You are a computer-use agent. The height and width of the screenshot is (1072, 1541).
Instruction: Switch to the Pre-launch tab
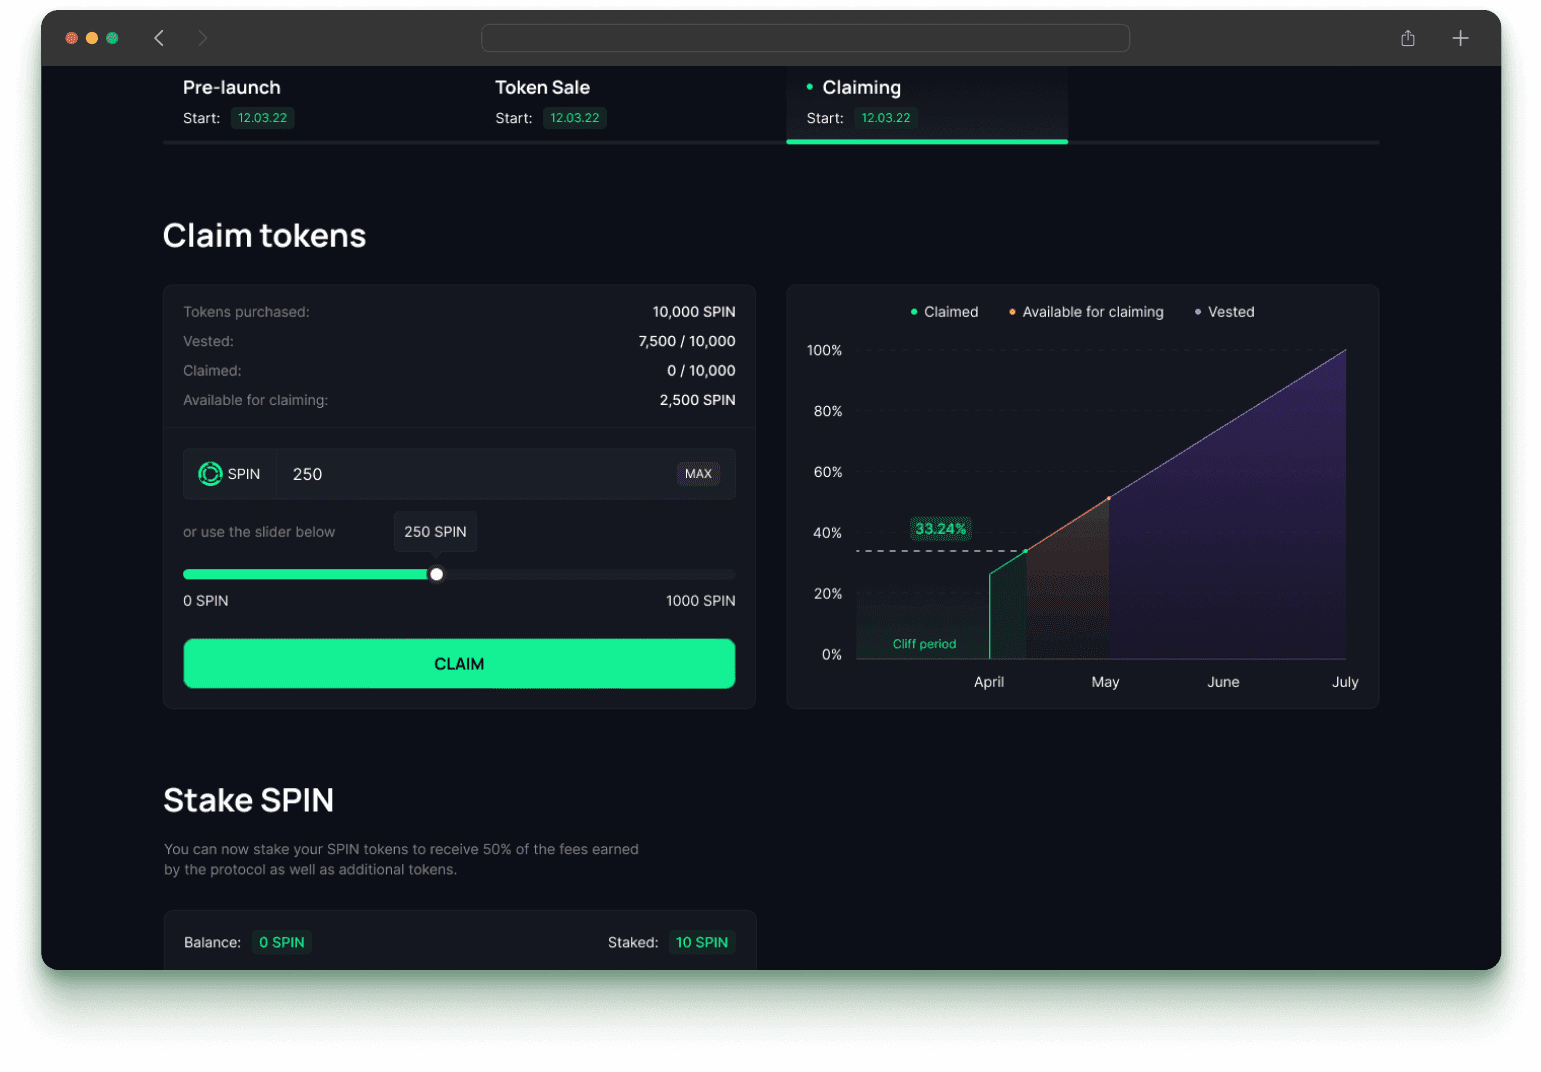click(232, 87)
